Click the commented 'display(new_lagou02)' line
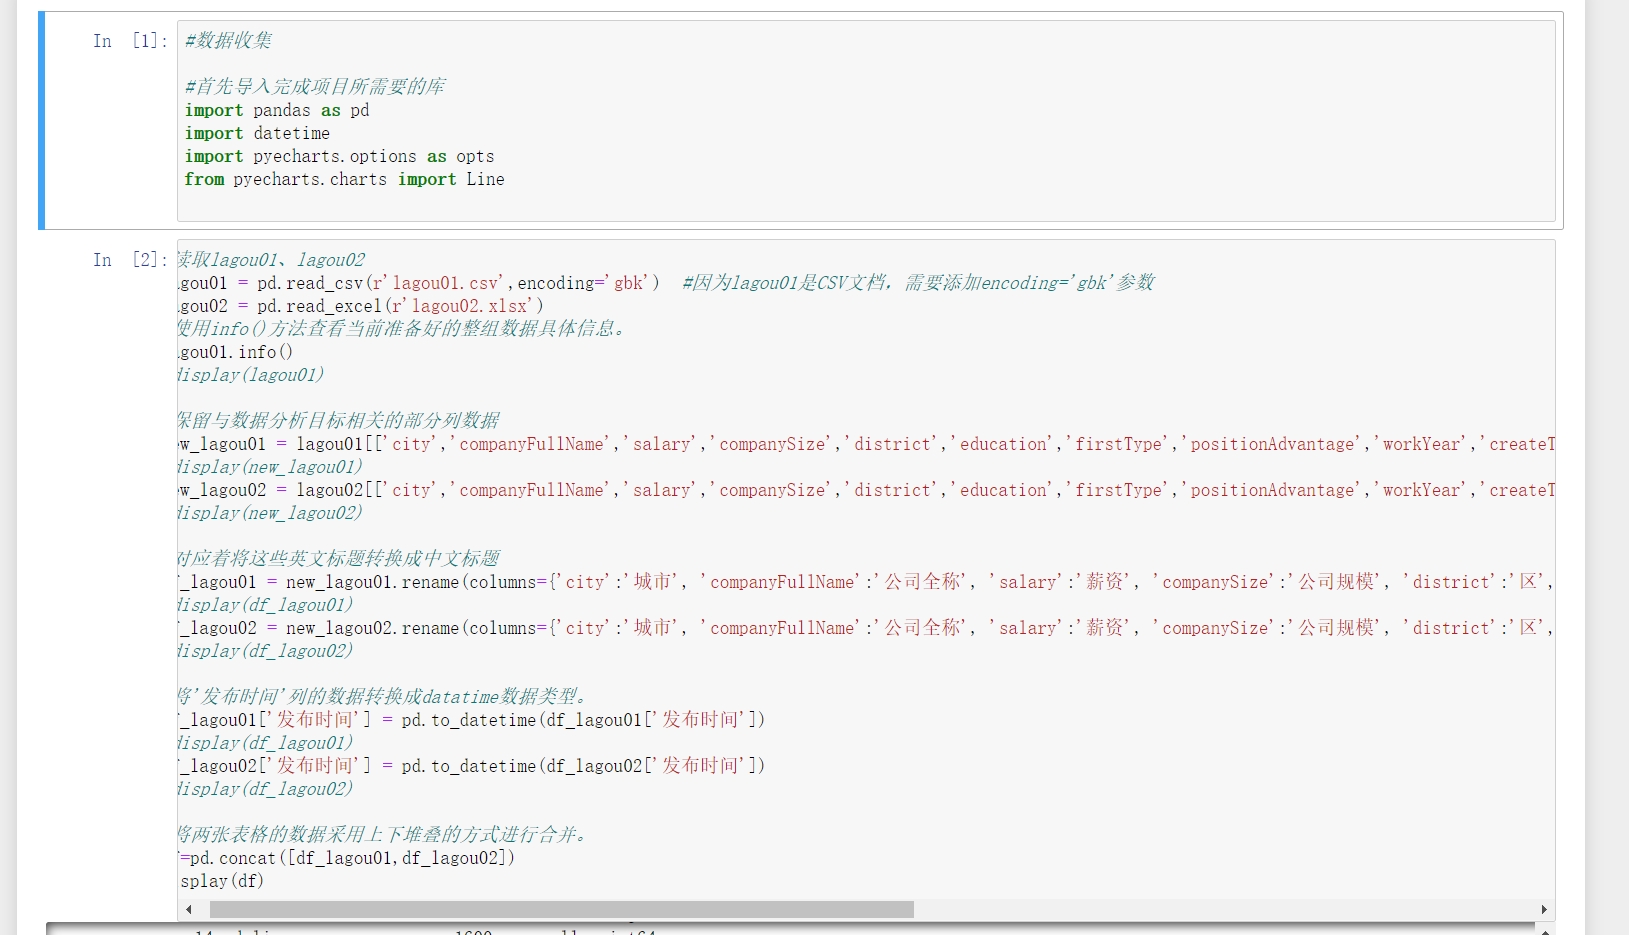1629x935 pixels. 270,513
